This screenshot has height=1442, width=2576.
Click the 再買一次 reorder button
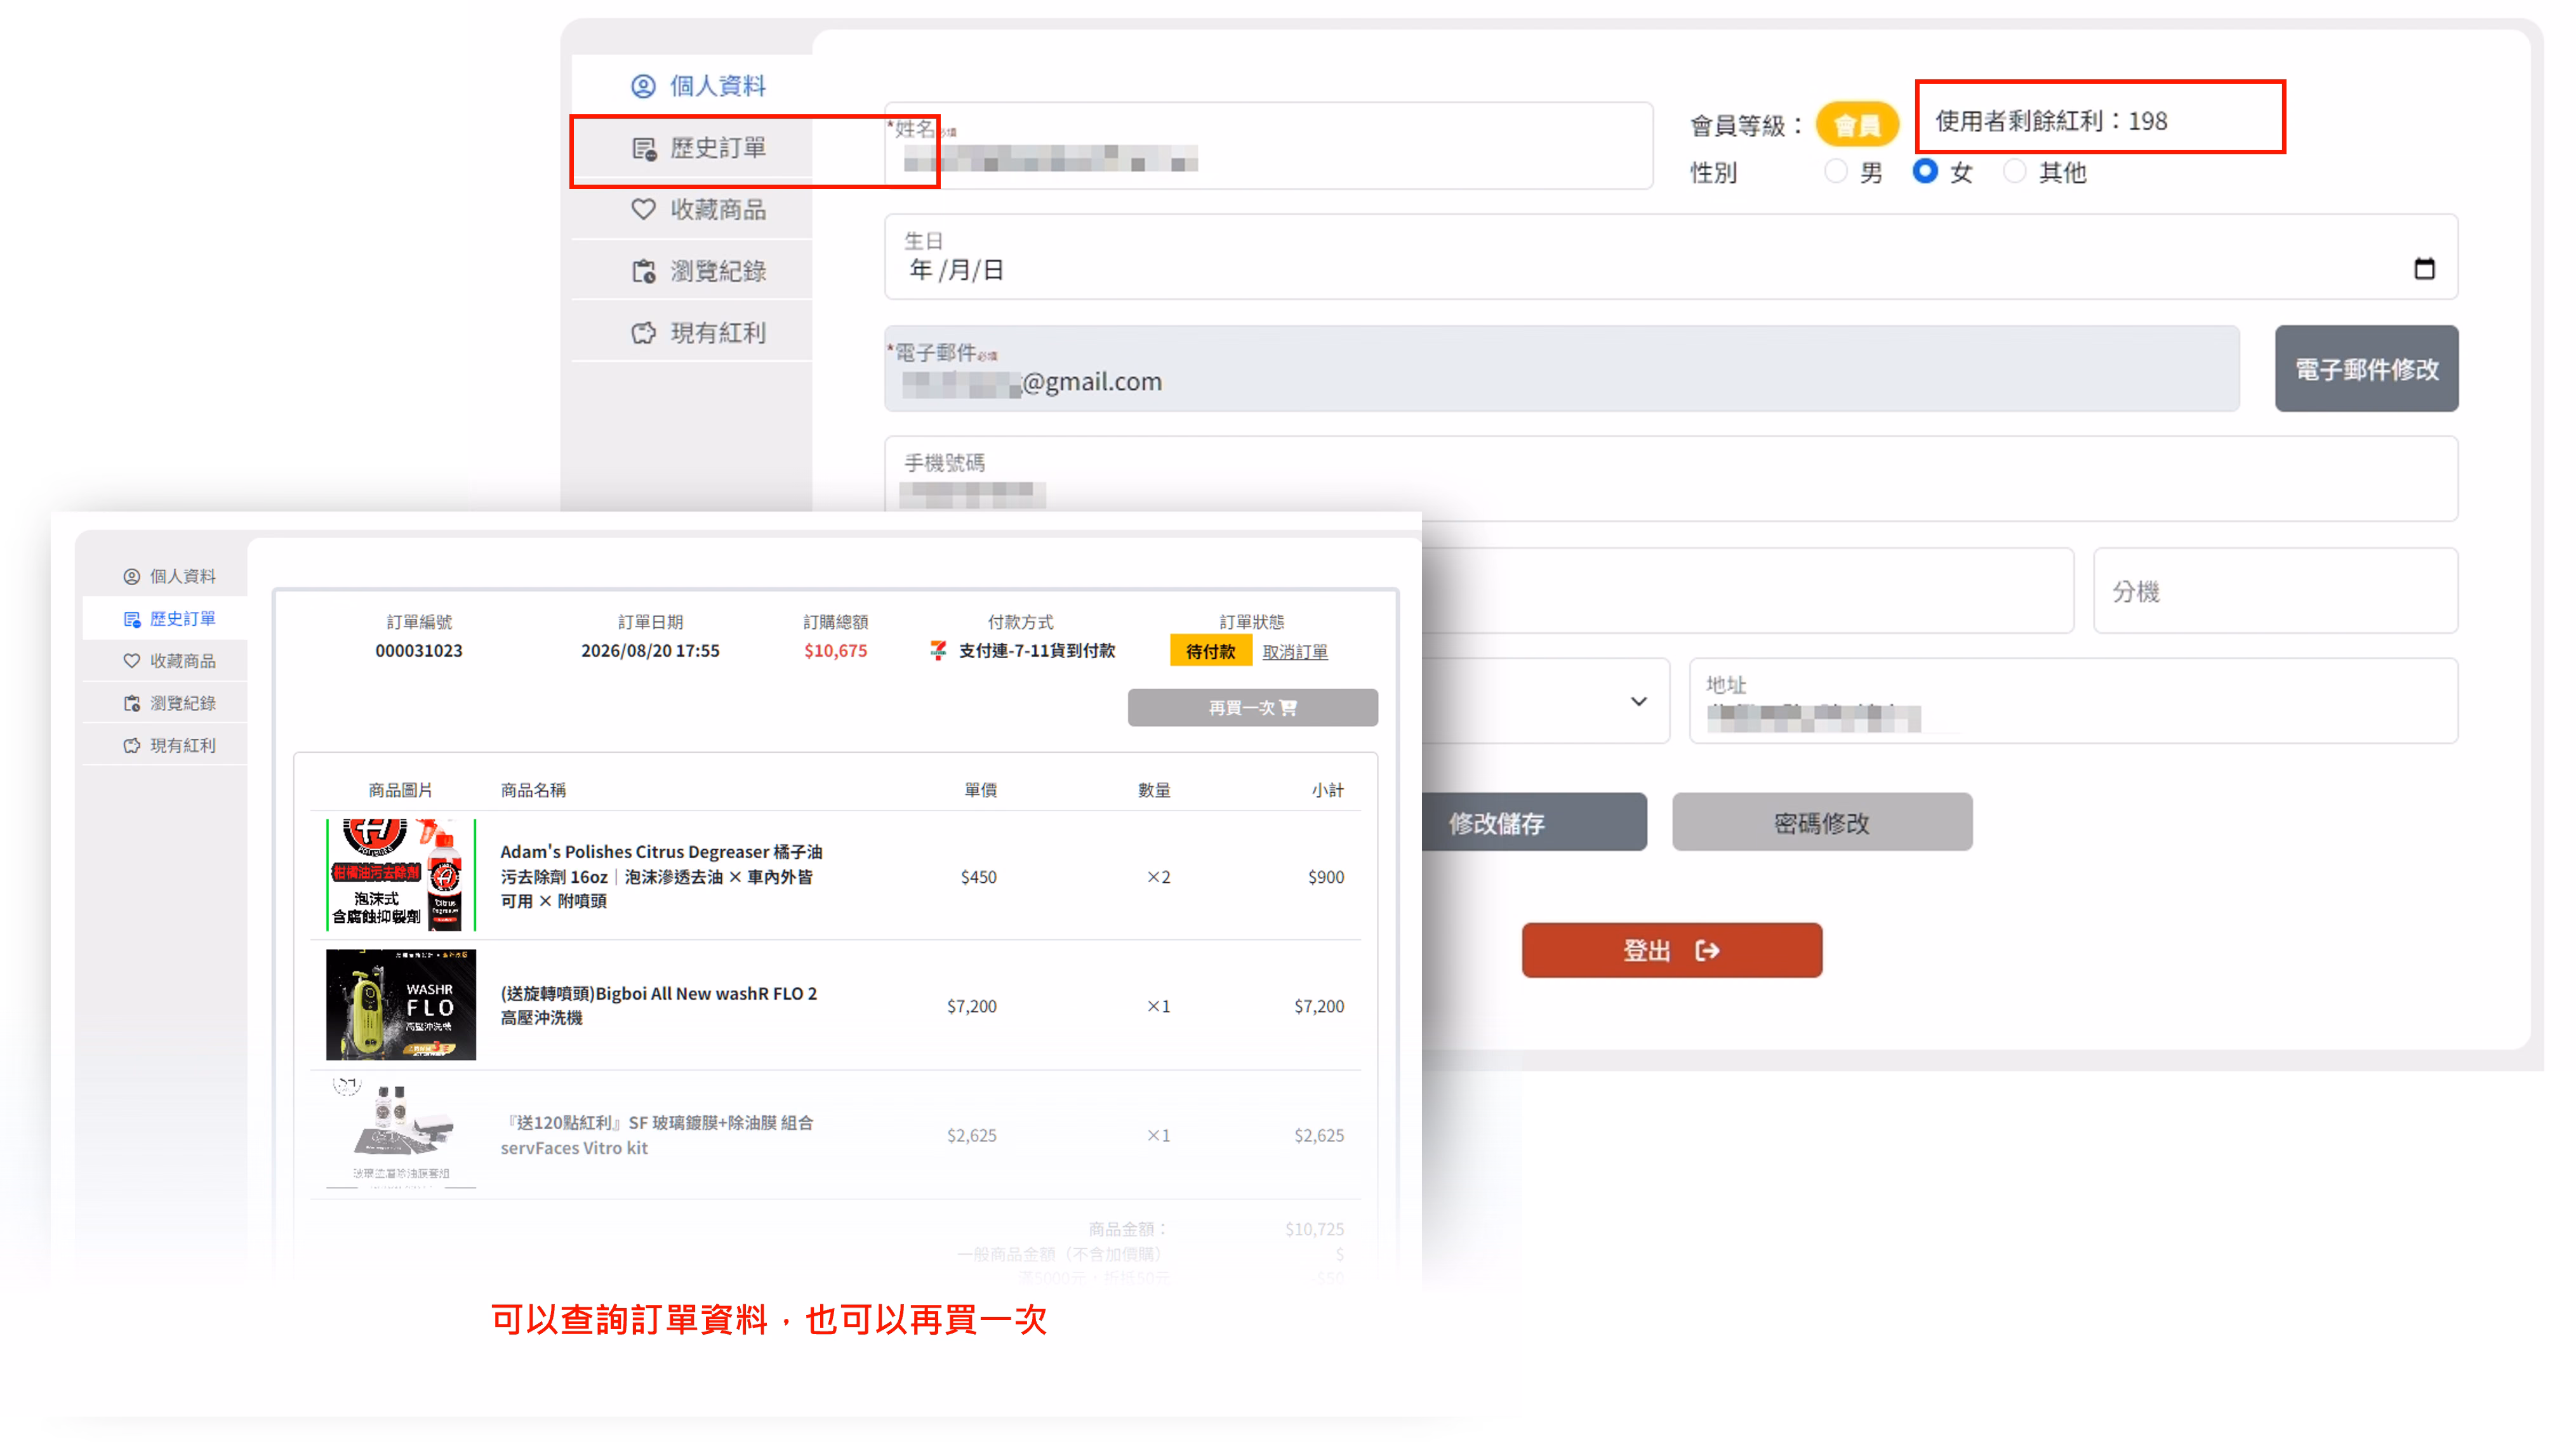(x=1252, y=708)
